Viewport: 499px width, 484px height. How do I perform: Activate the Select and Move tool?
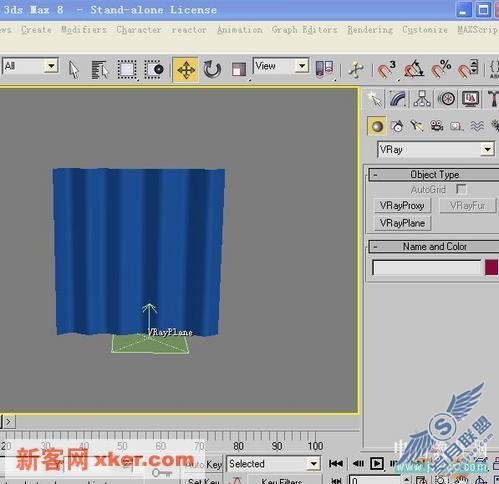[x=186, y=70]
